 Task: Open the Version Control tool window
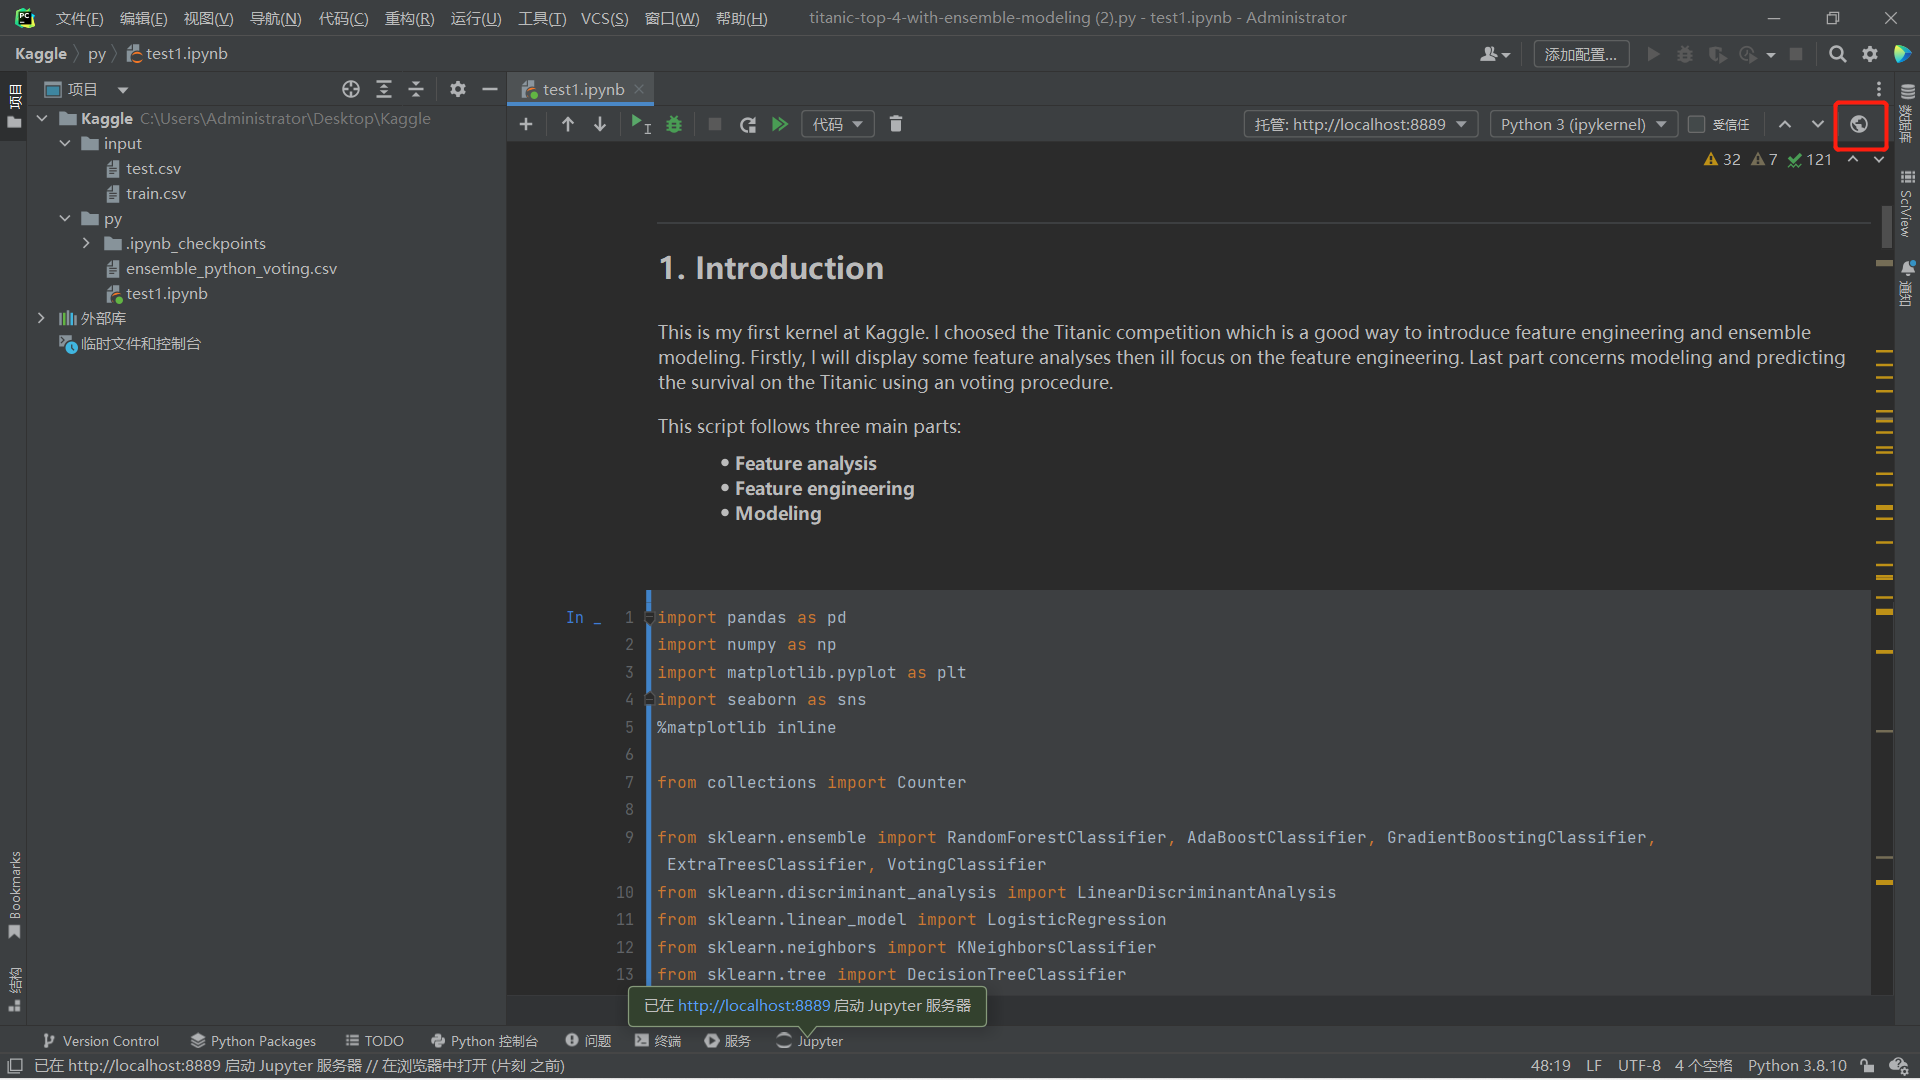[100, 1041]
